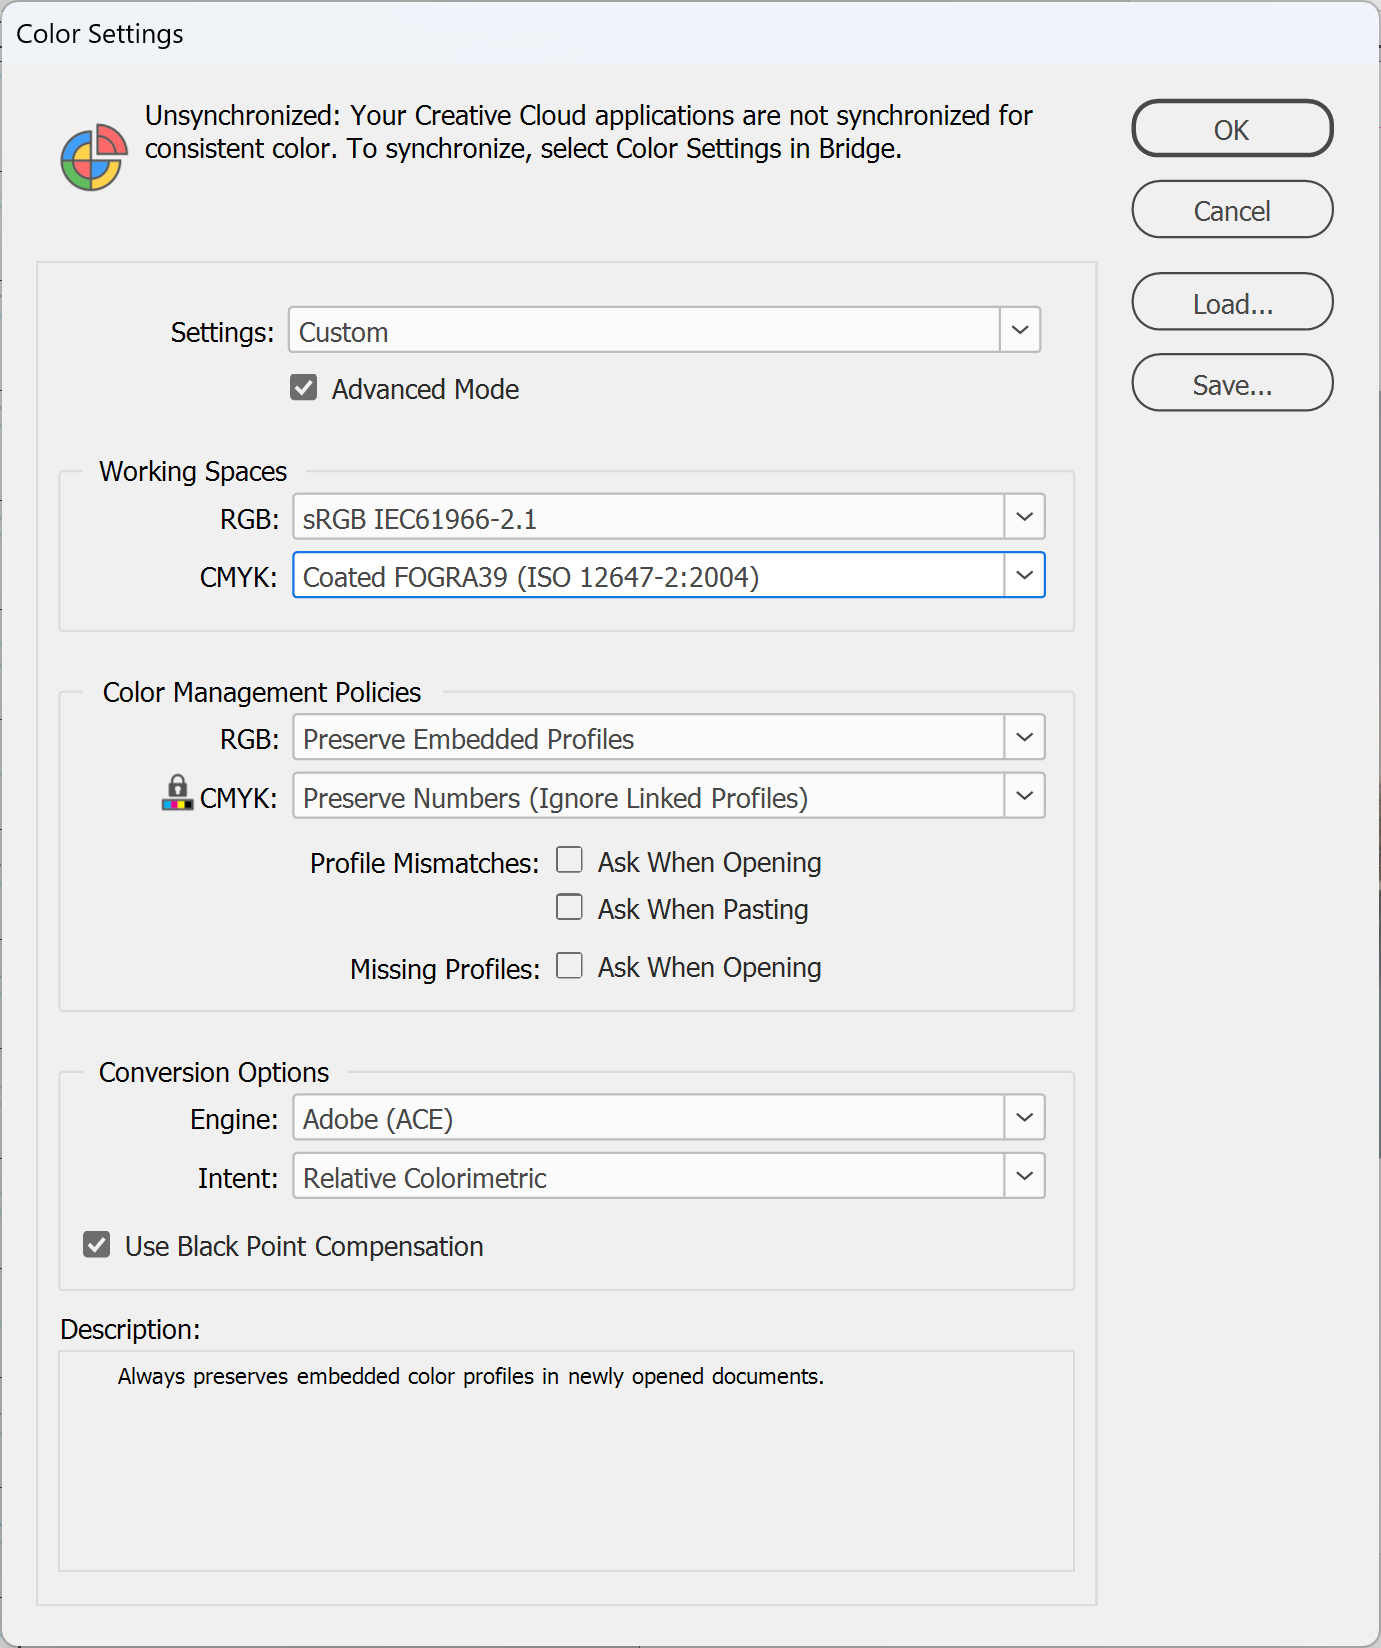
Task: Click the Color Settings title text
Action: tap(100, 34)
